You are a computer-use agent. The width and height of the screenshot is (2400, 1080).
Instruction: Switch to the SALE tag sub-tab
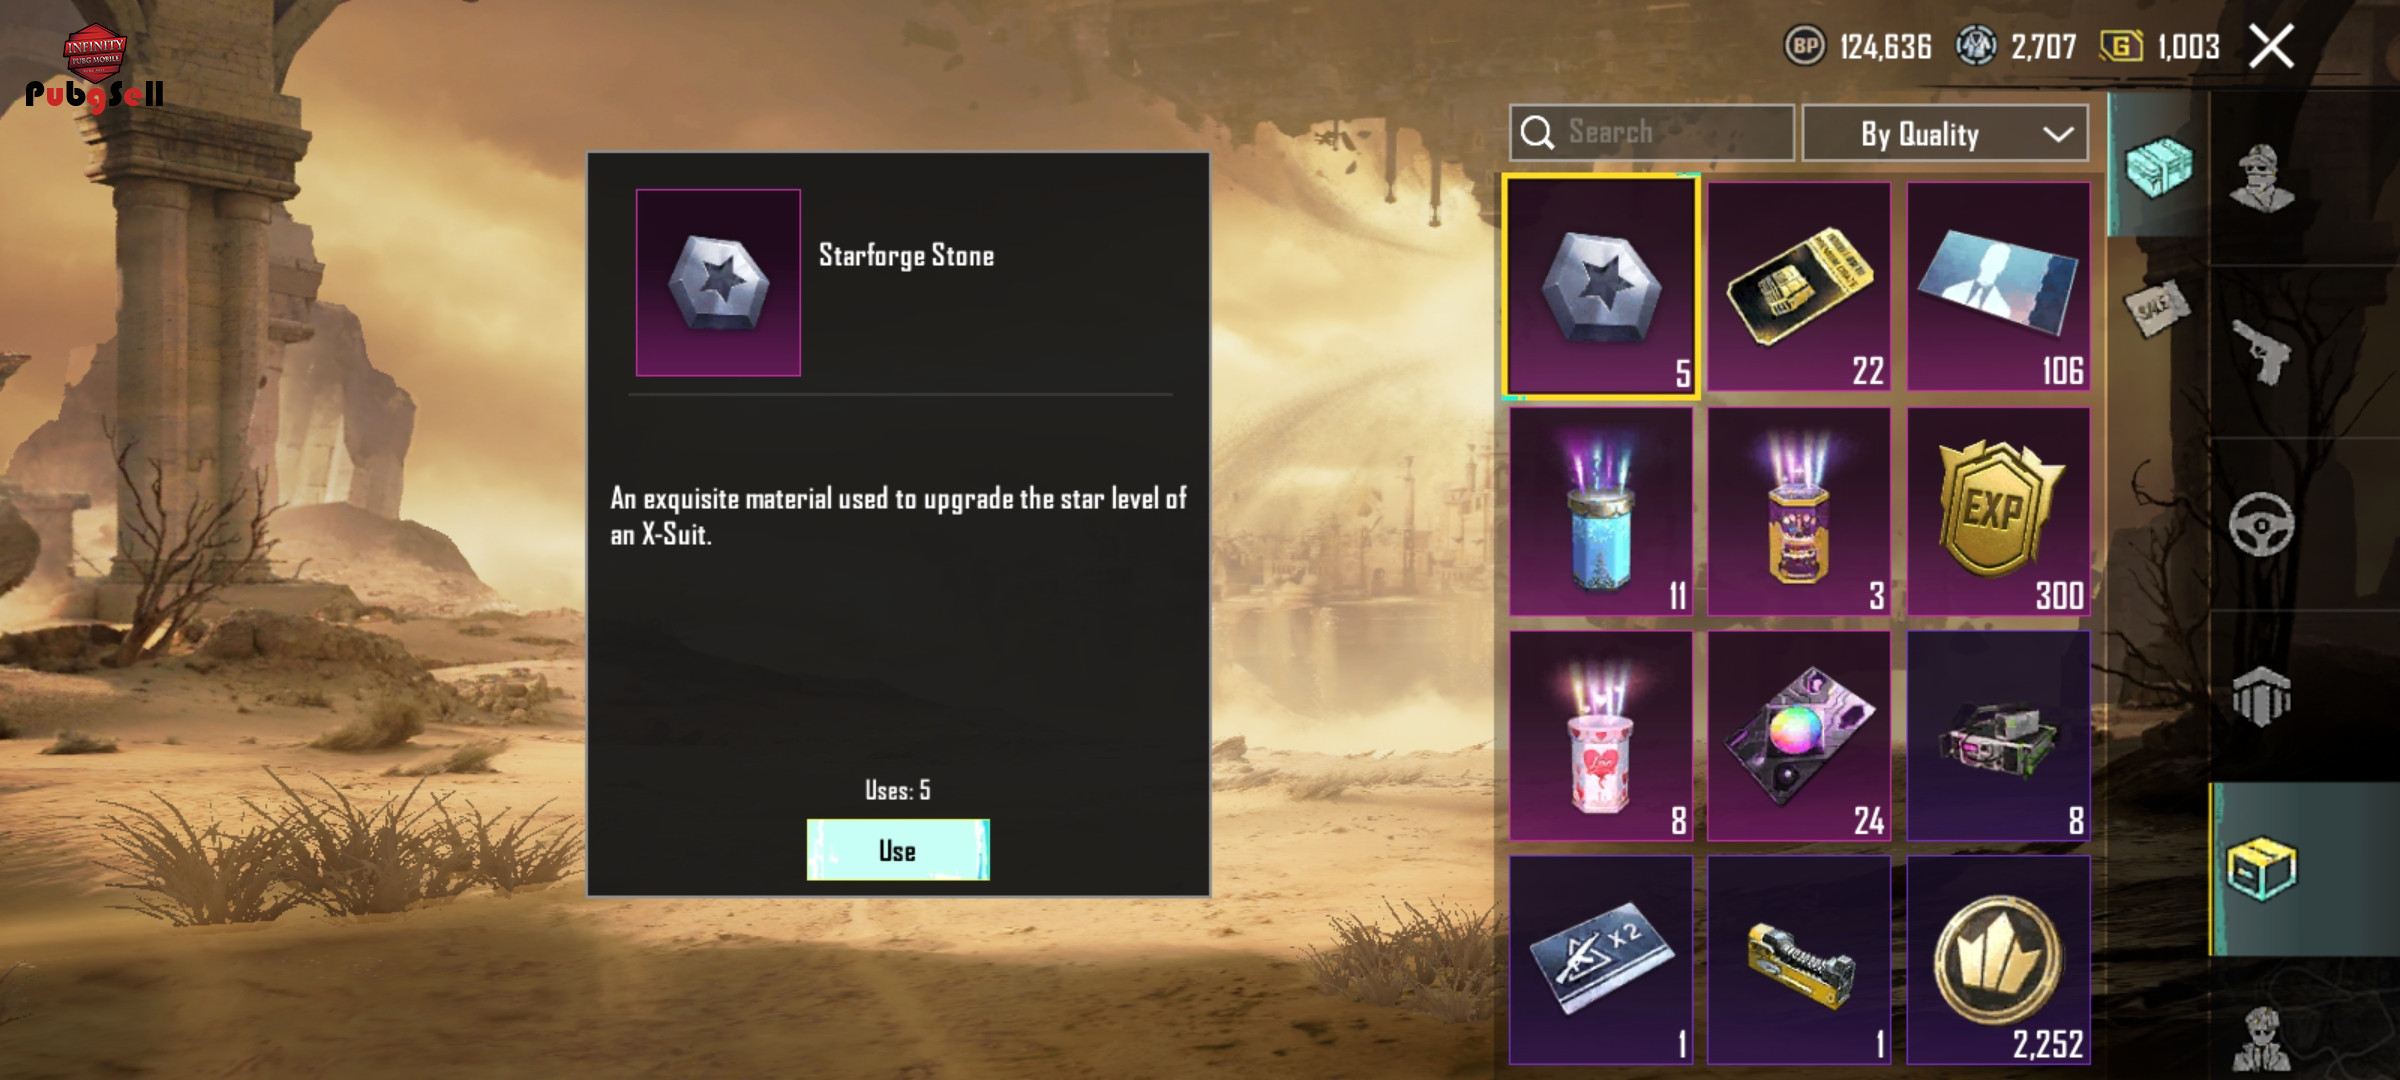tap(2156, 308)
